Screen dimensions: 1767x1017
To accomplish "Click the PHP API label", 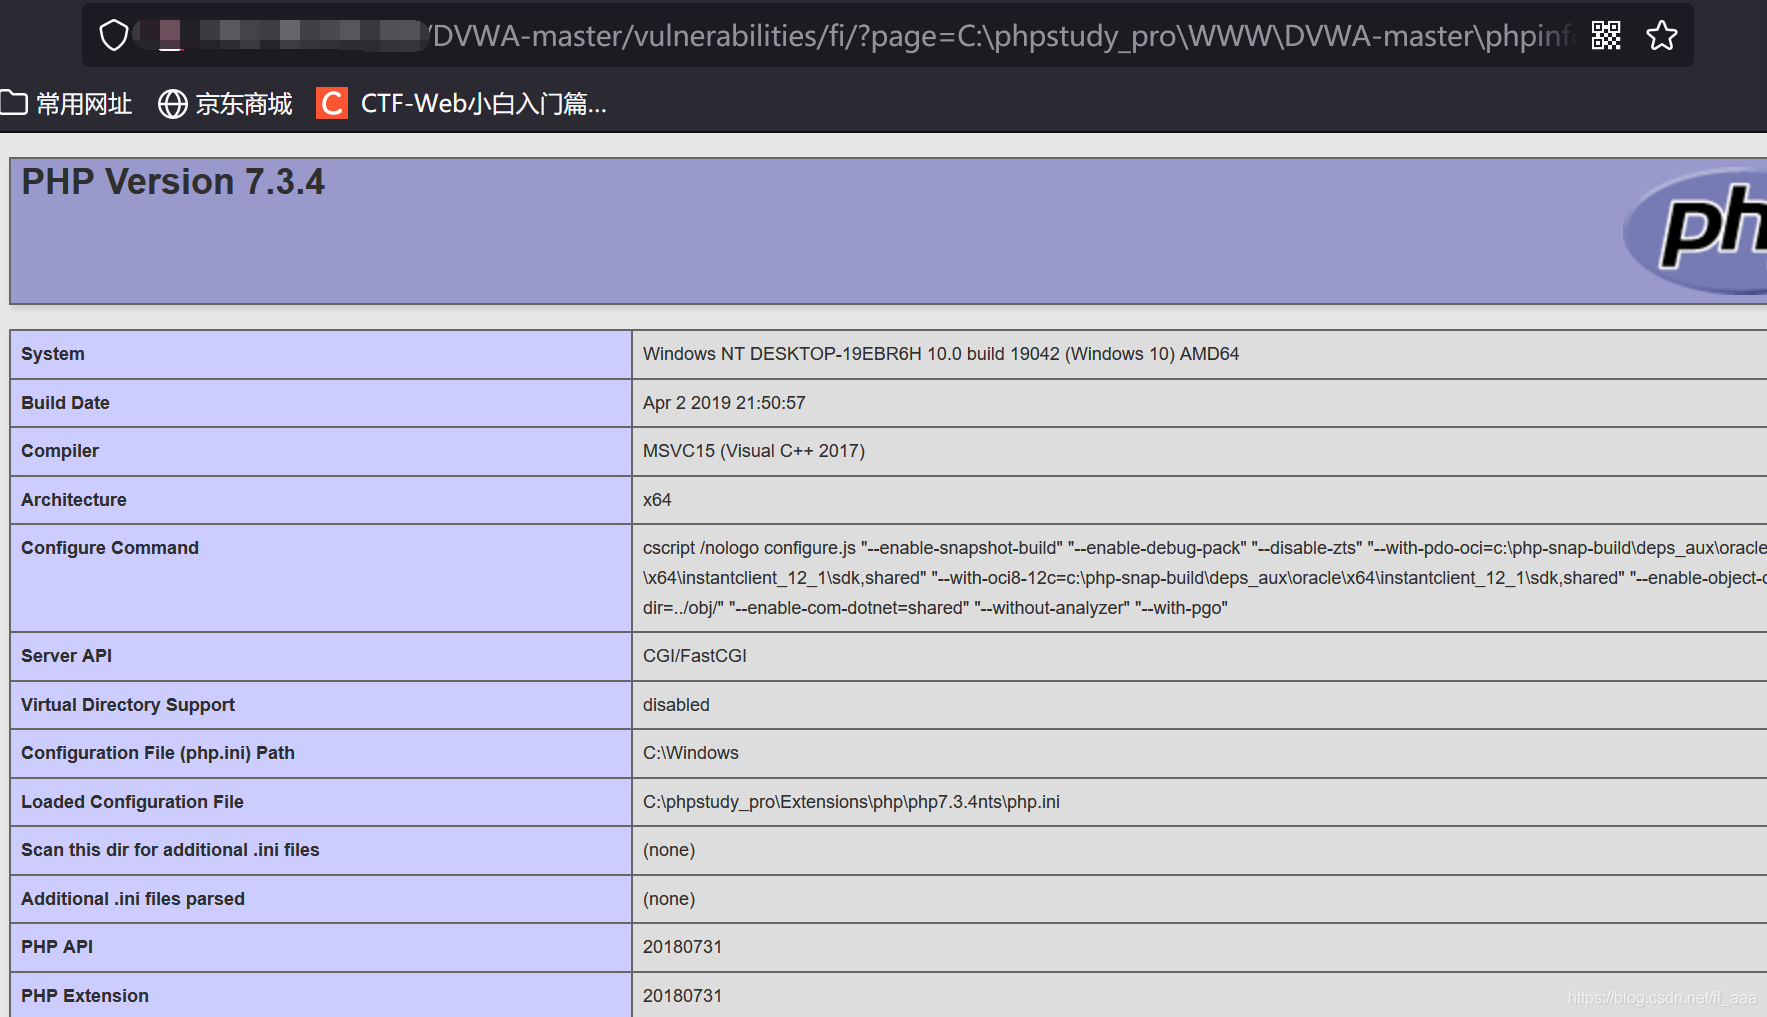I will tap(57, 947).
